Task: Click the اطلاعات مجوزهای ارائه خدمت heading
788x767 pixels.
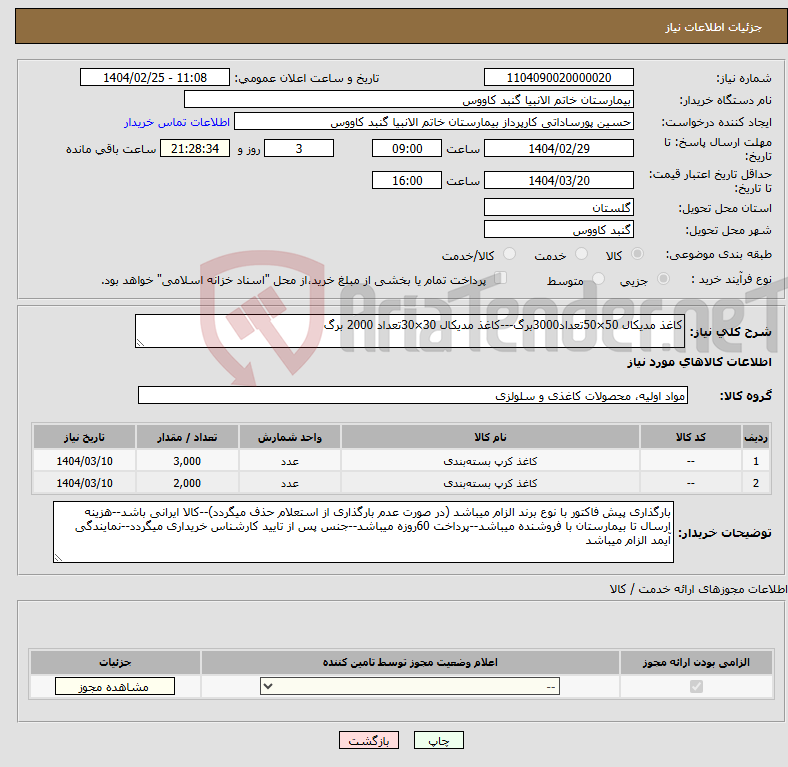Action: (698, 589)
